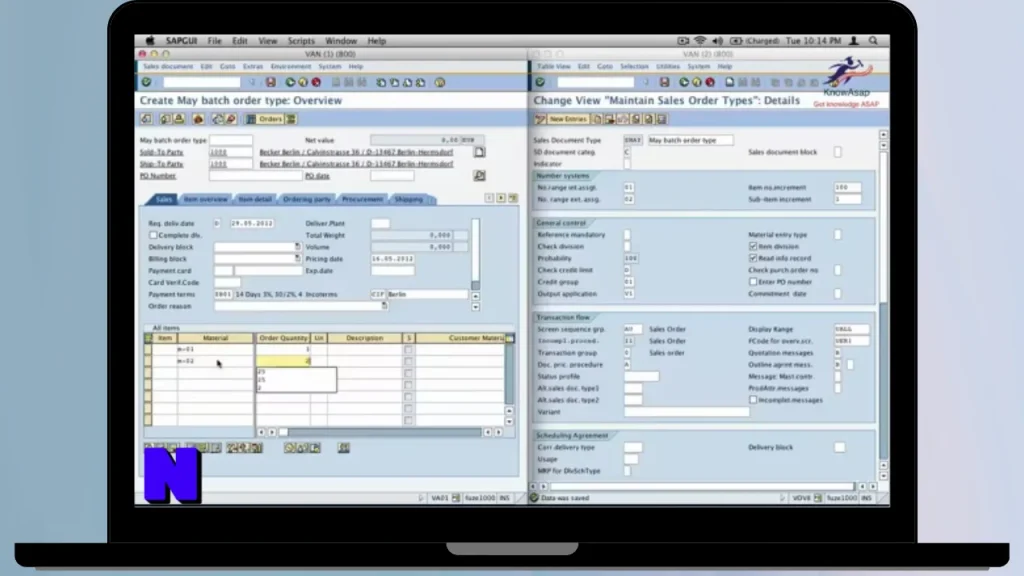Click the table settings icon beside the Customer Material column
This screenshot has width=1024, height=576.
tap(509, 338)
